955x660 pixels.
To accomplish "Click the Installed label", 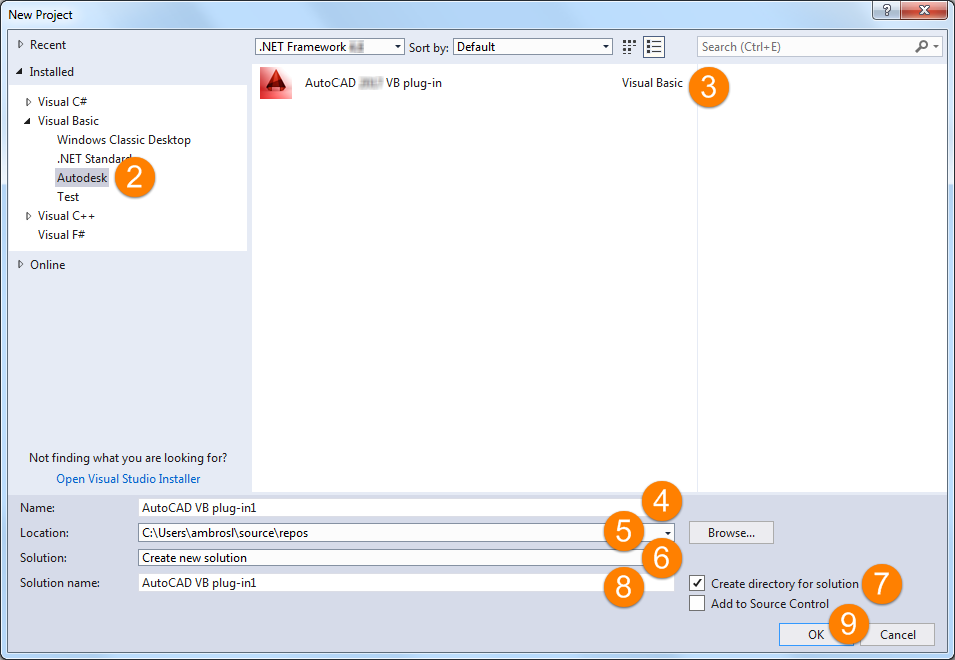I will (x=52, y=72).
